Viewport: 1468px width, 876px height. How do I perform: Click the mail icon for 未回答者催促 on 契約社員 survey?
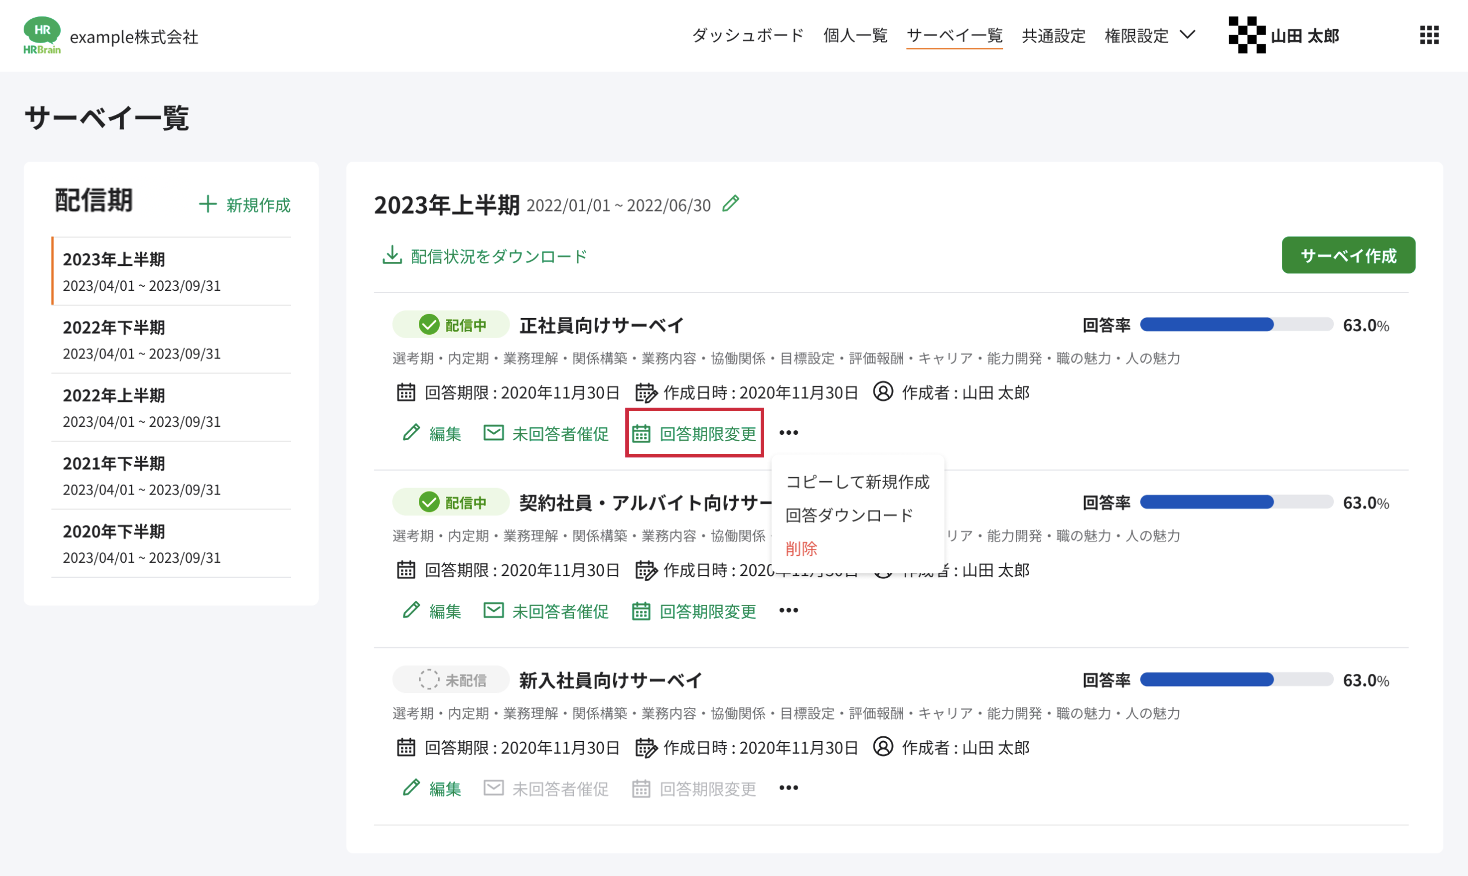pos(493,610)
